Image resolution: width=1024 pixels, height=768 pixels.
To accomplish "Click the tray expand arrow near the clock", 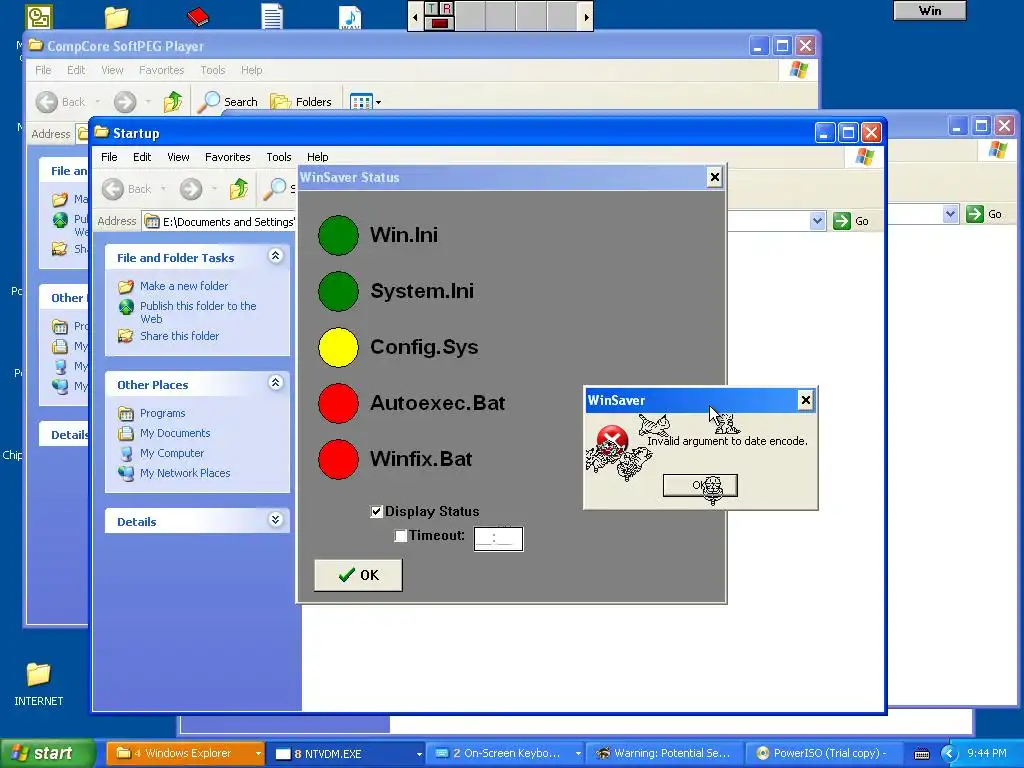I will pos(948,754).
